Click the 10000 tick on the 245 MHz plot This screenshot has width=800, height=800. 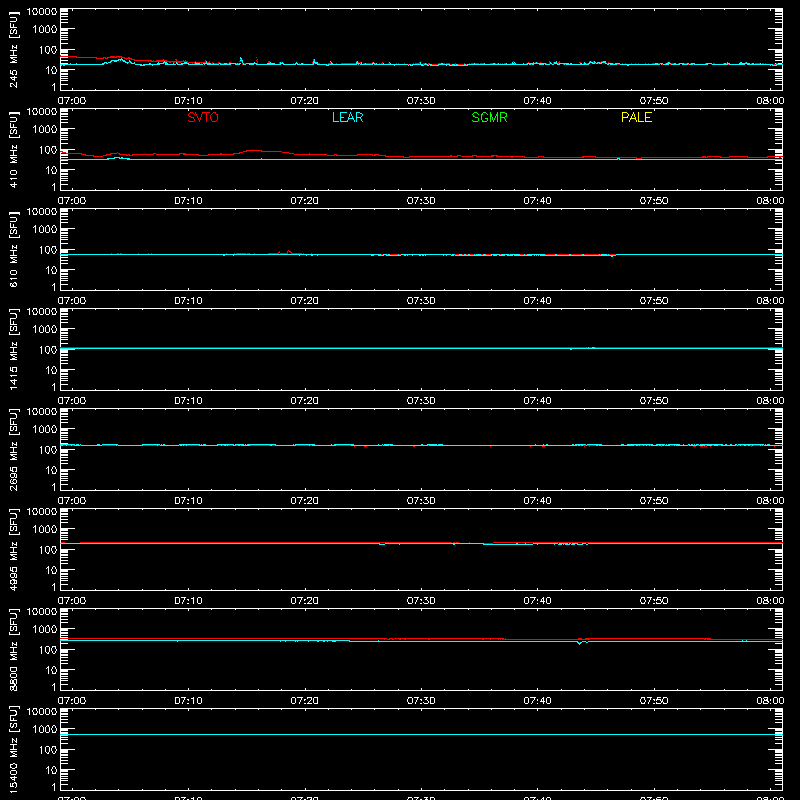pyautogui.click(x=42, y=12)
